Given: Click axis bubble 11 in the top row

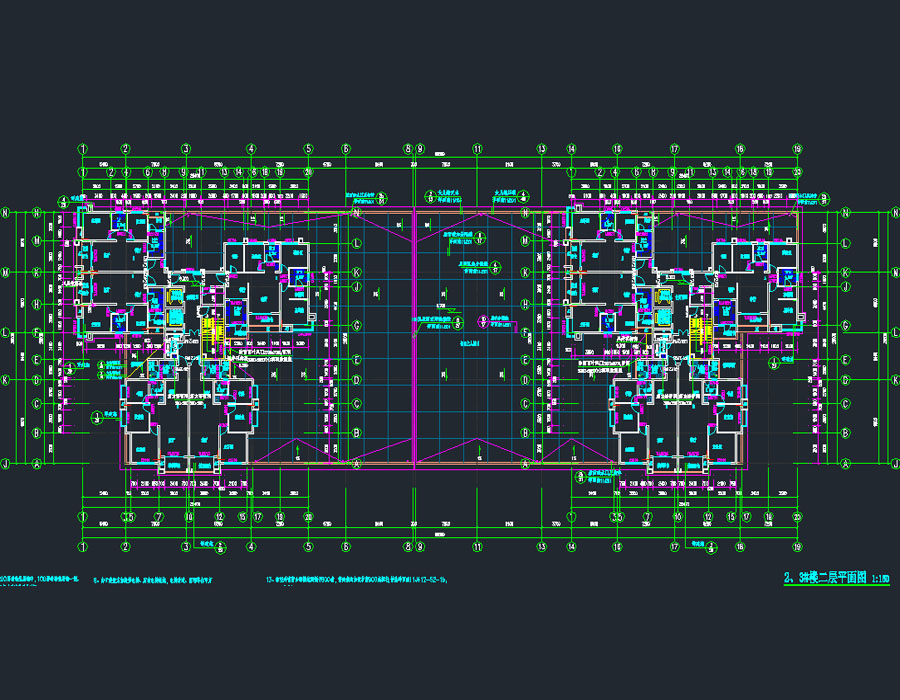Looking at the screenshot, I should coord(478,149).
